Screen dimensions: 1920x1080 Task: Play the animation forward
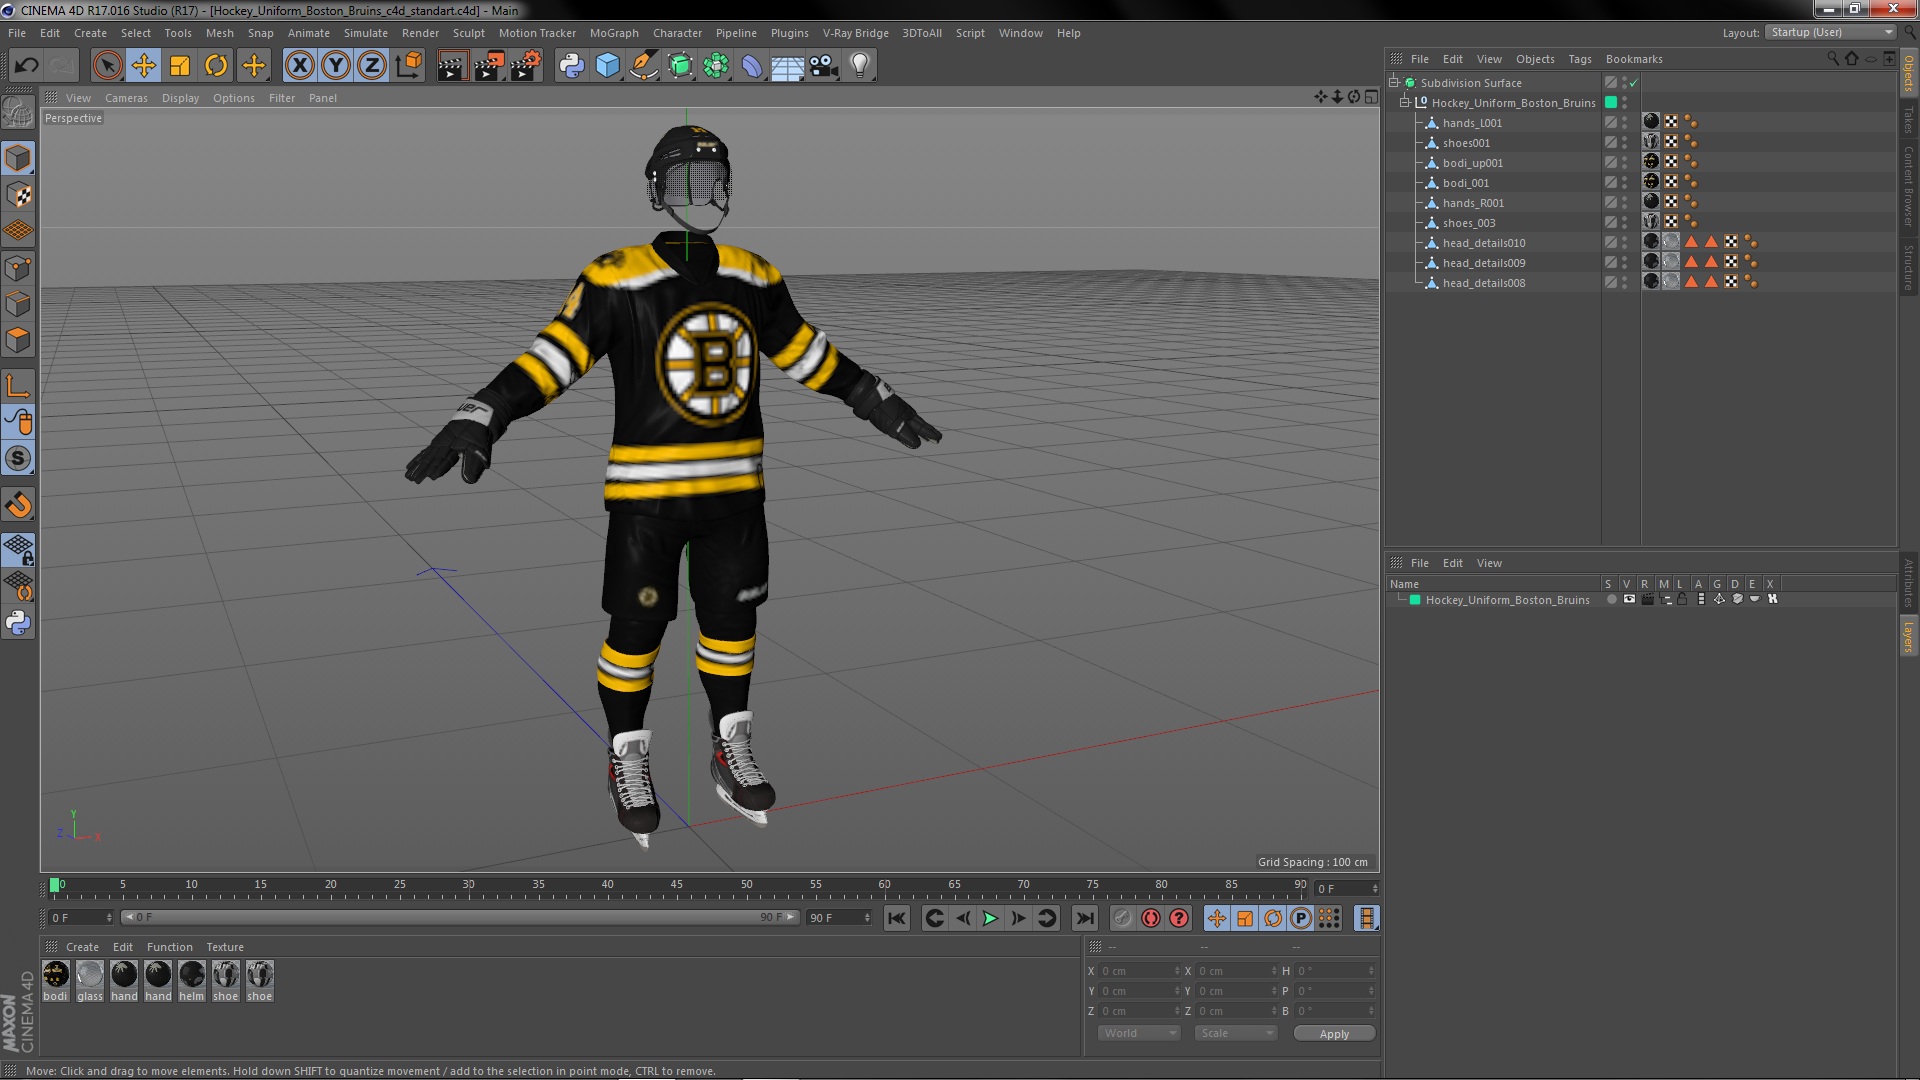coord(990,918)
